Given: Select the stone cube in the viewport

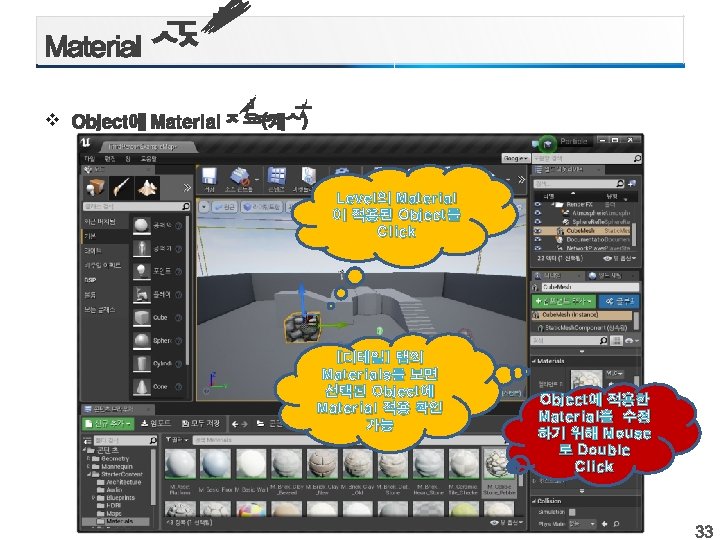Looking at the screenshot, I should click(302, 327).
